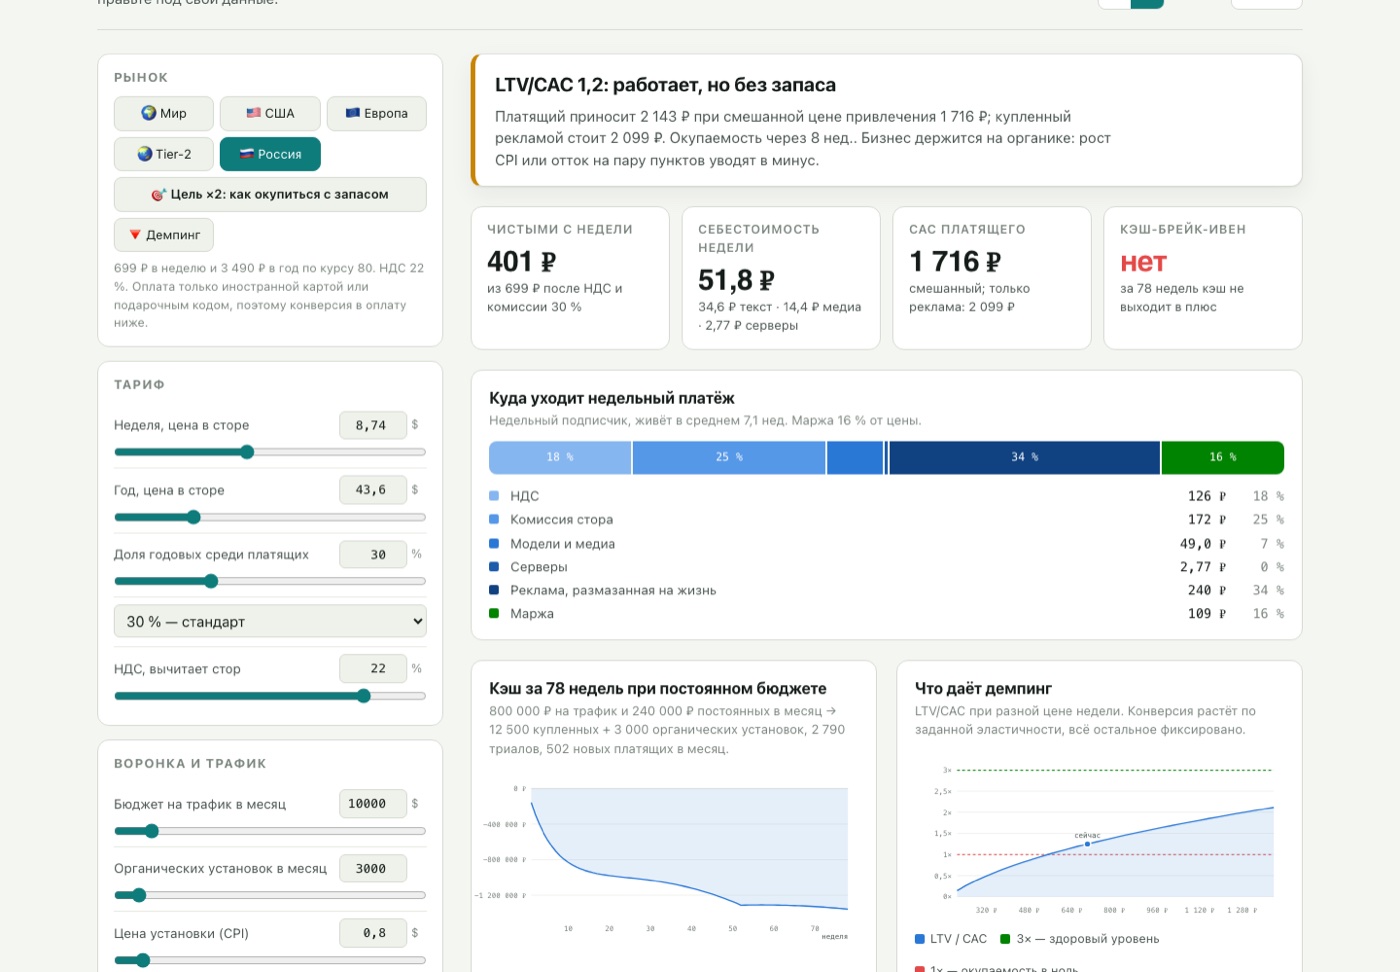Click the НДС slider handle
1400x972 pixels.
click(x=364, y=696)
